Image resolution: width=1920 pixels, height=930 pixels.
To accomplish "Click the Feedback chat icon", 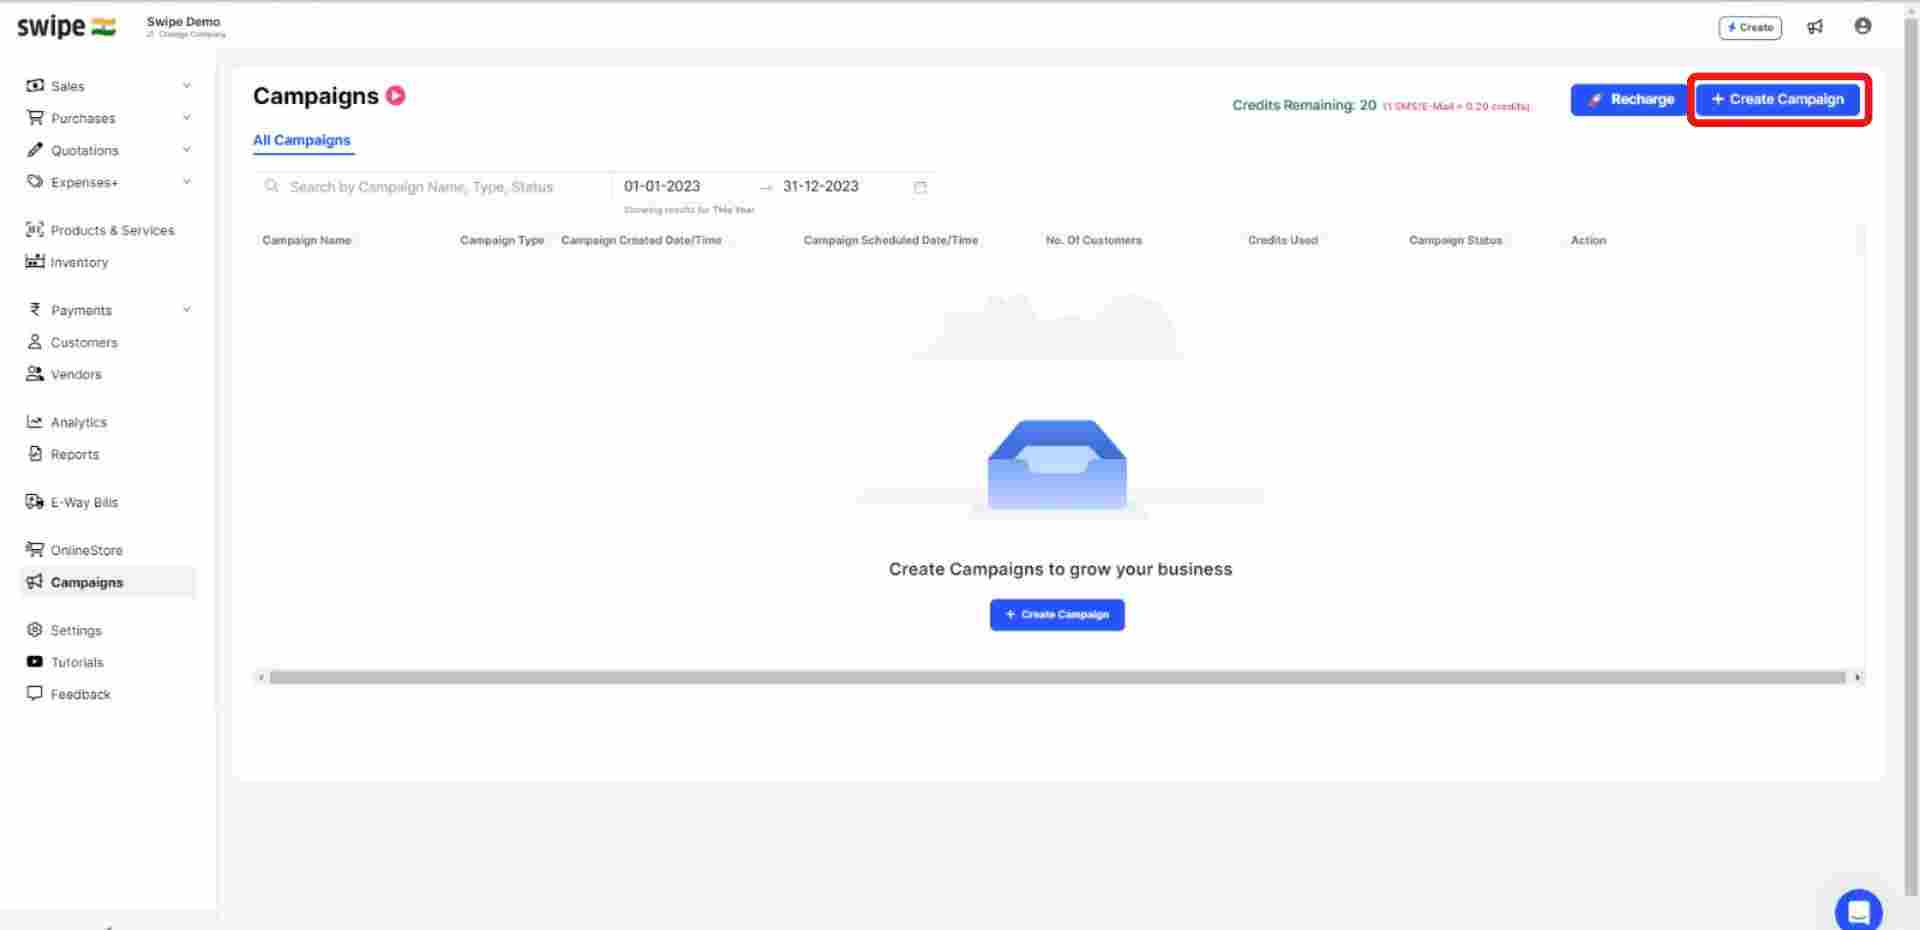I will point(35,693).
